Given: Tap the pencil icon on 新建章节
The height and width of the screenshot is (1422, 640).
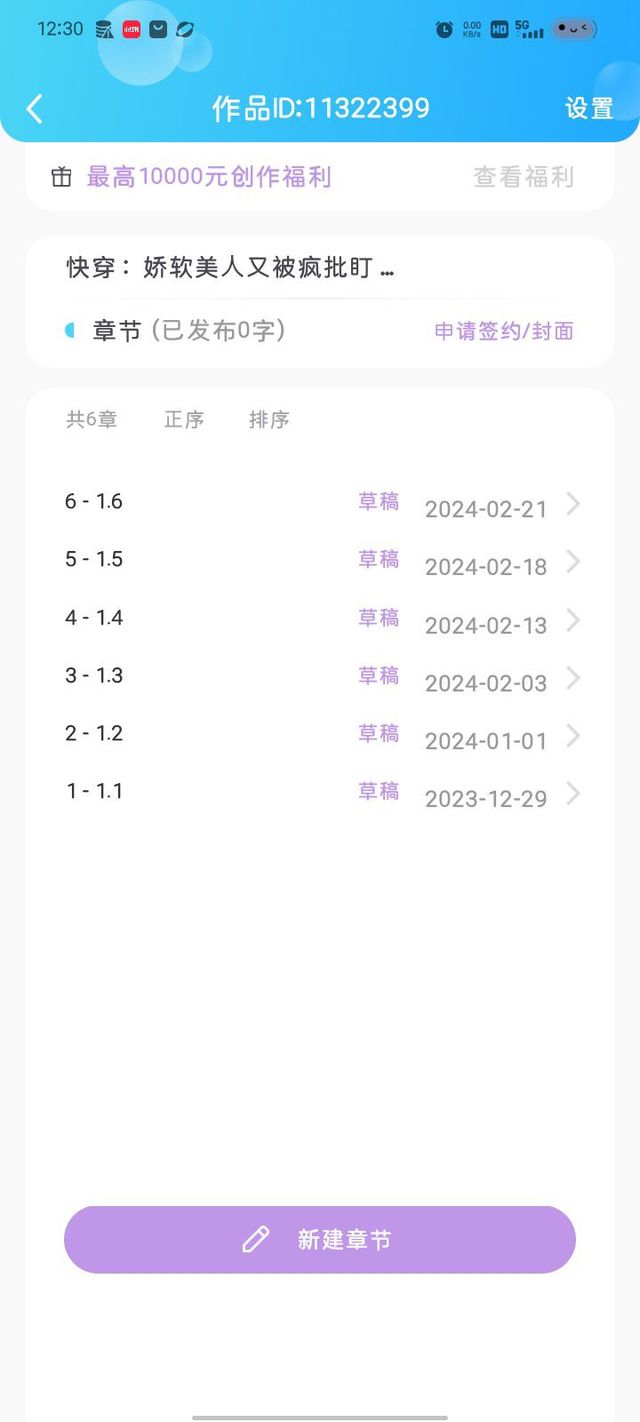Looking at the screenshot, I should pos(256,1240).
